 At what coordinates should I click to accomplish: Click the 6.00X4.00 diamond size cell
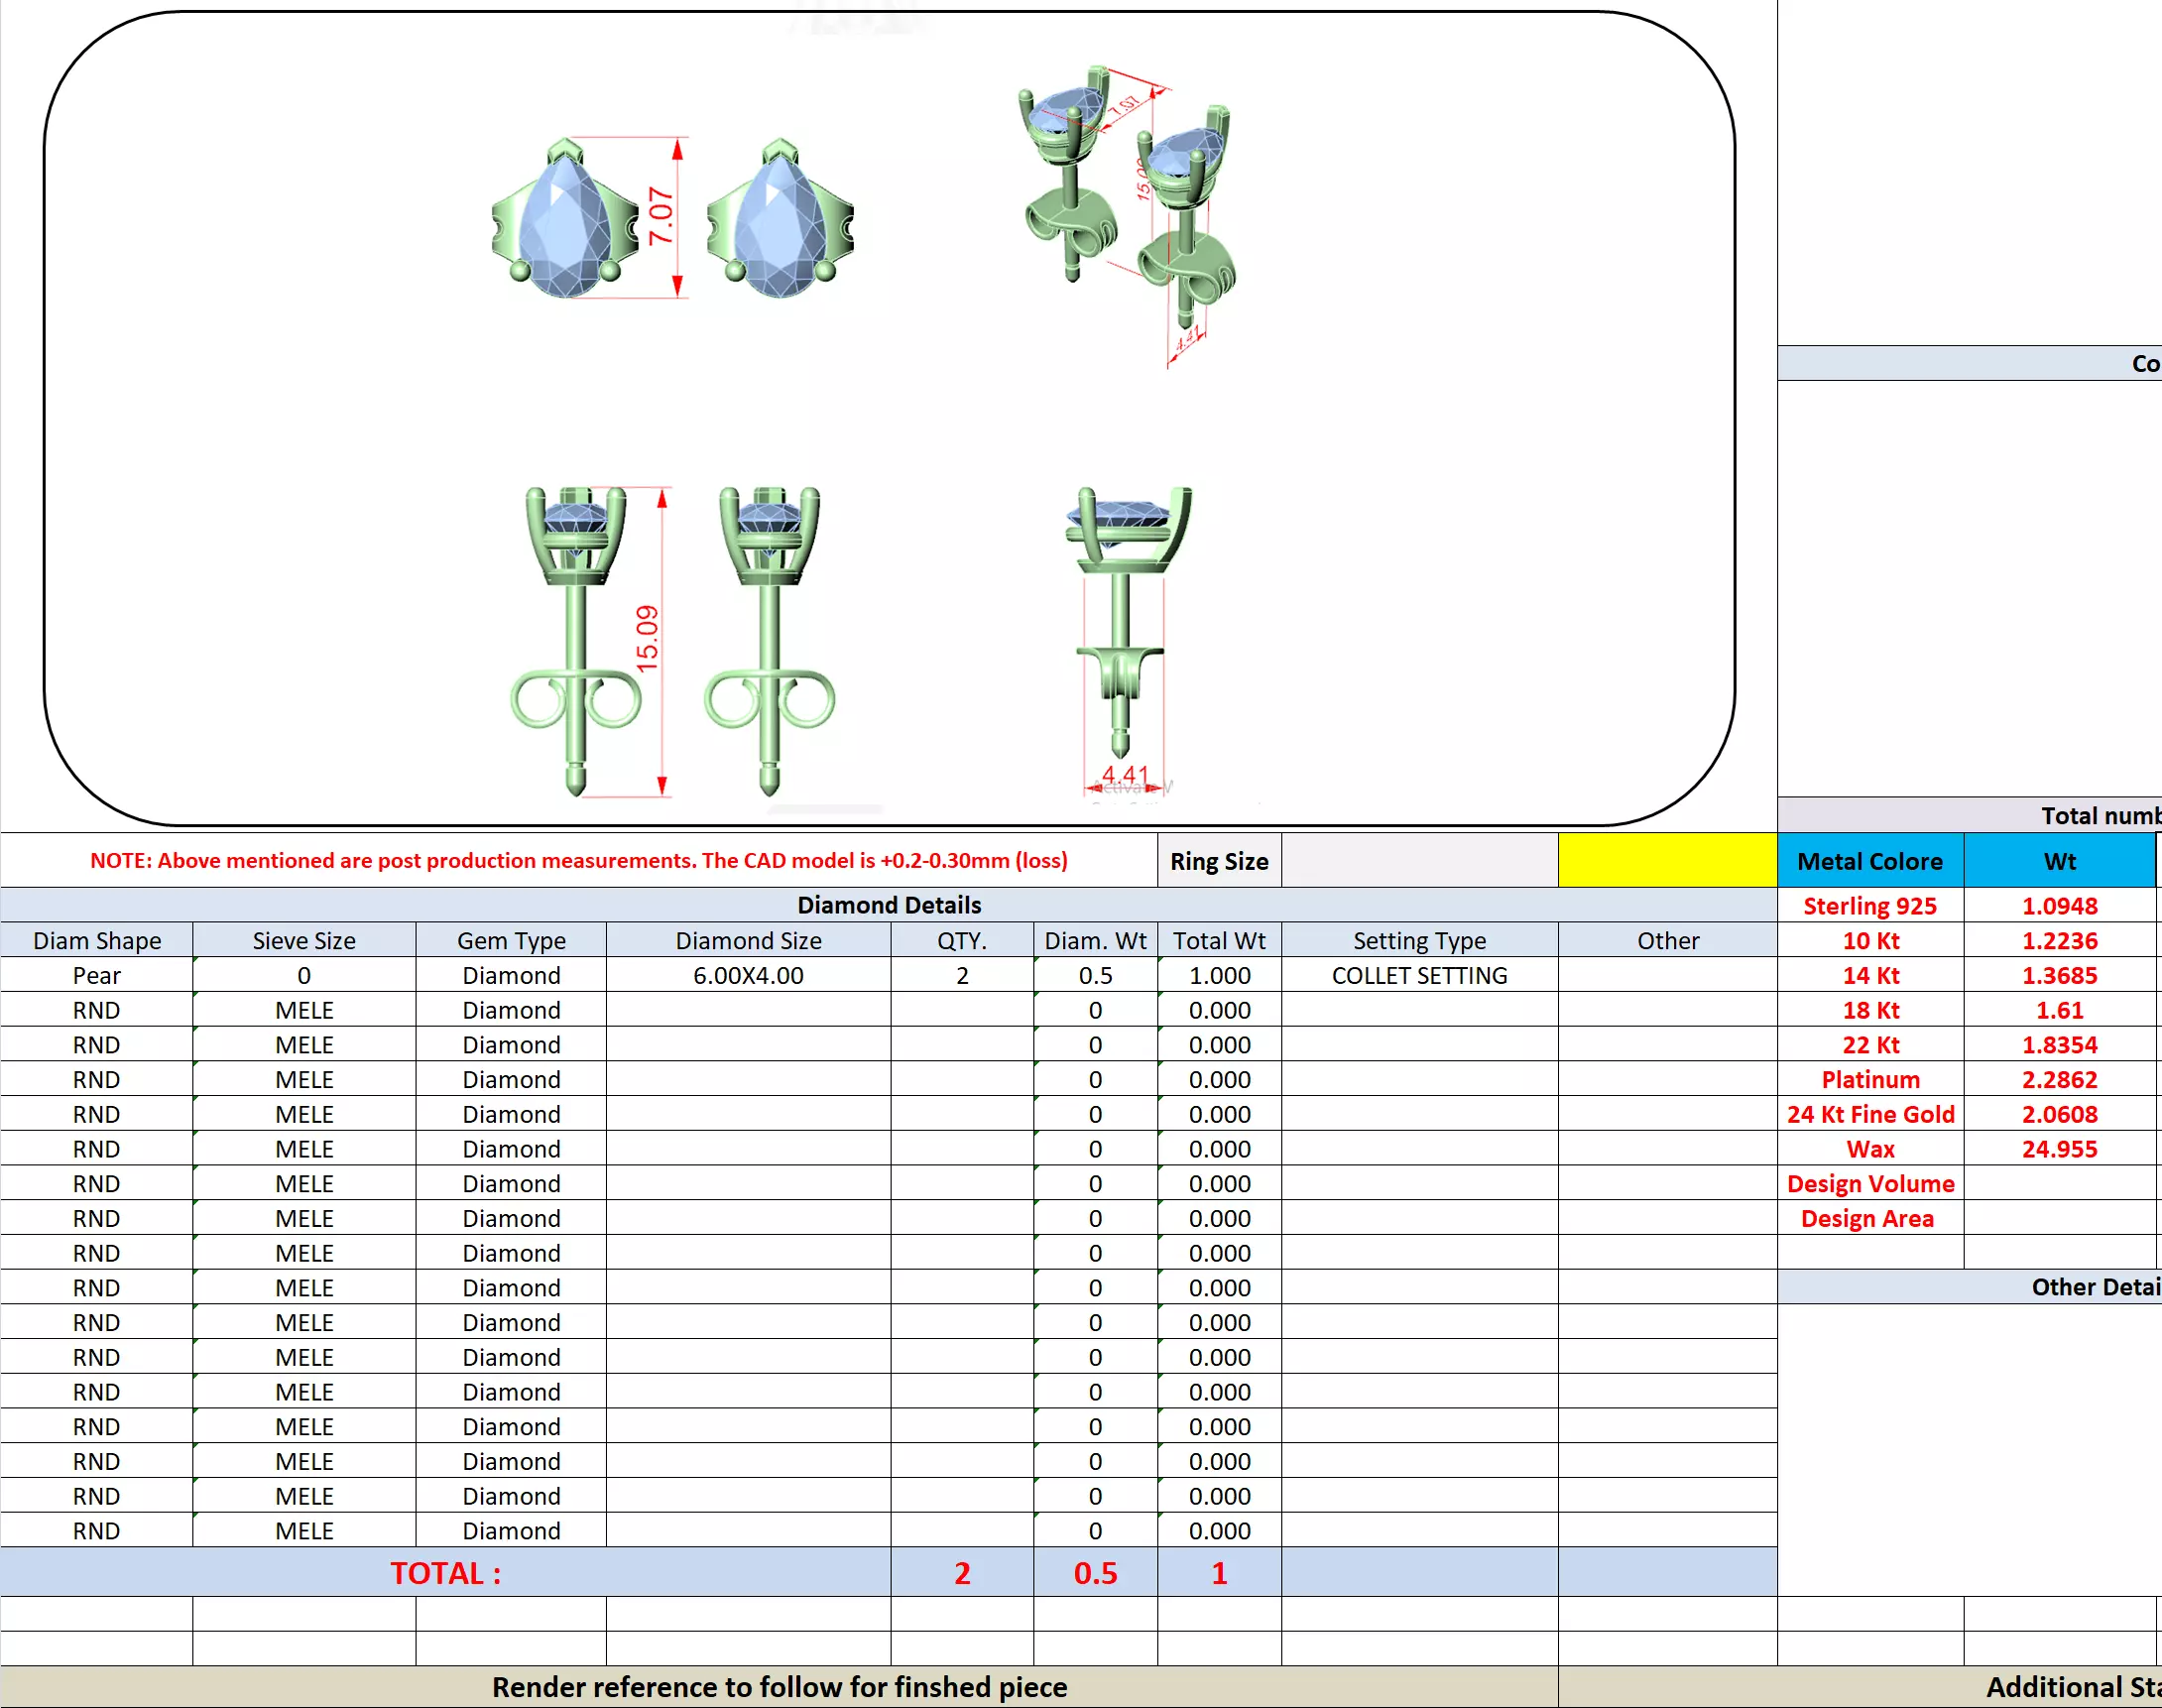coord(748,975)
